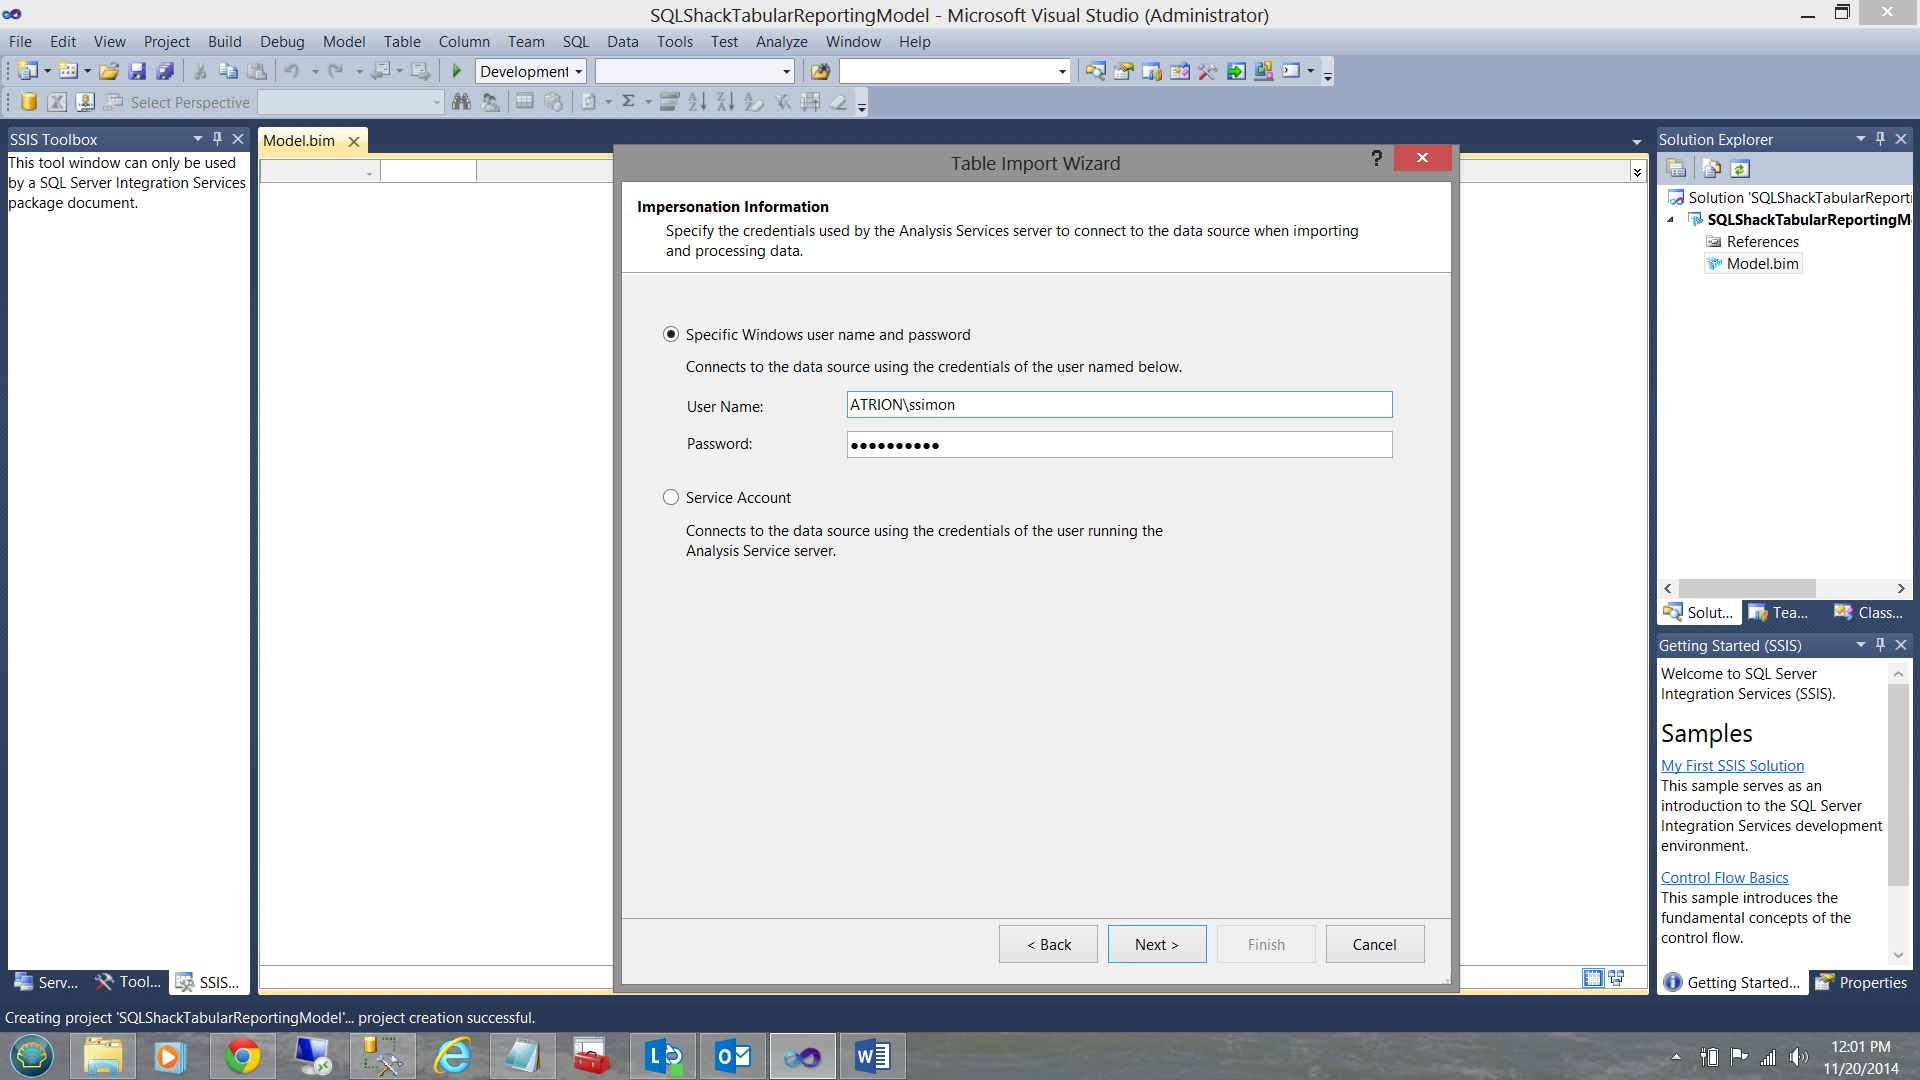Click the Next > button

(x=1156, y=945)
